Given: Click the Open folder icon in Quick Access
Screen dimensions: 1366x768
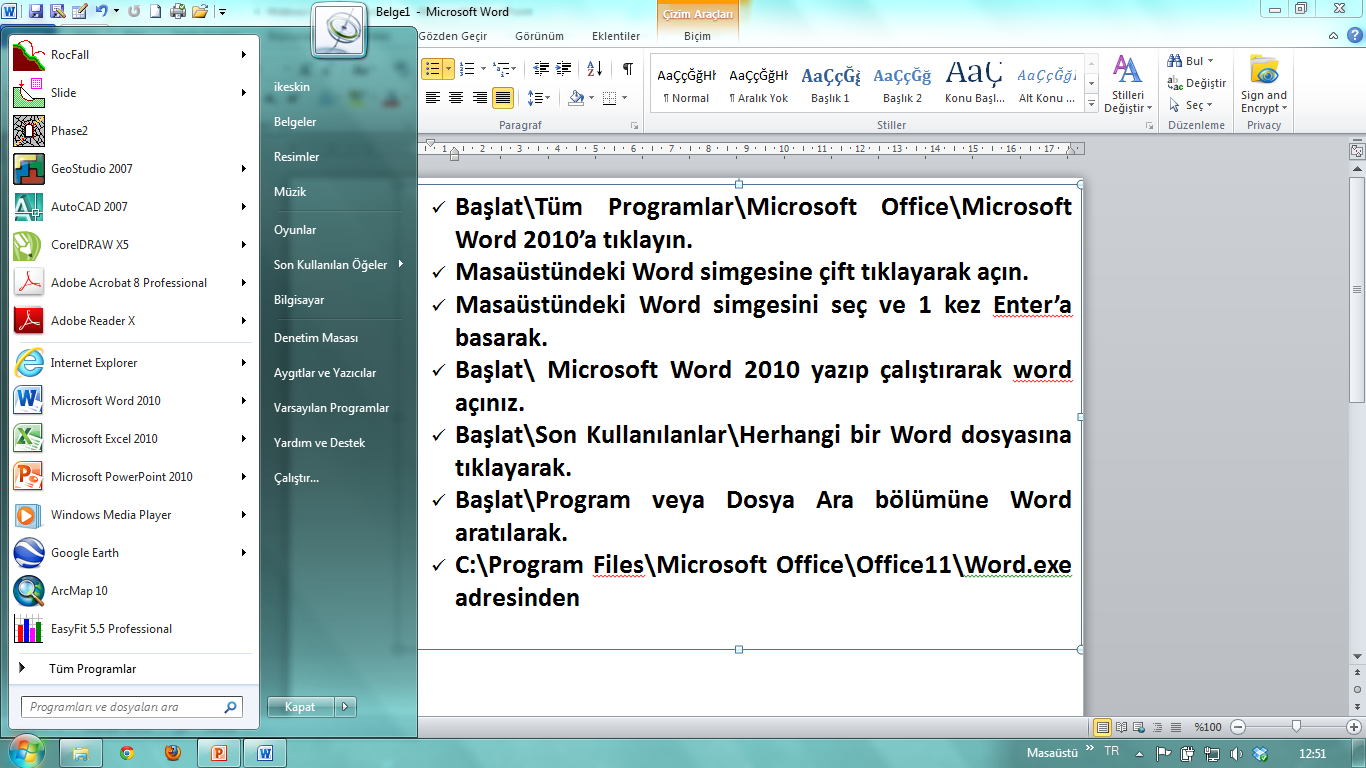Looking at the screenshot, I should tap(199, 12).
